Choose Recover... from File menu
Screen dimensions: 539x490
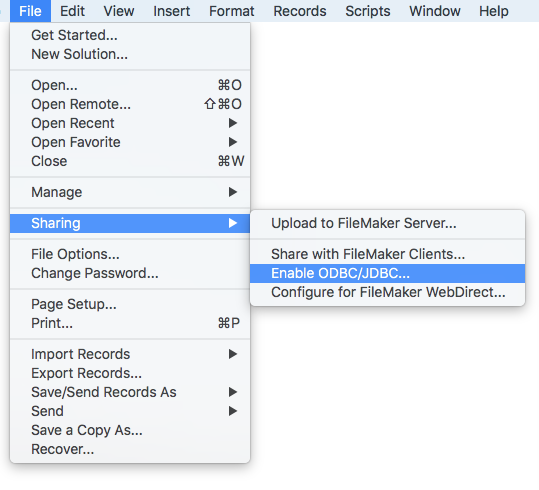[x=130, y=449]
